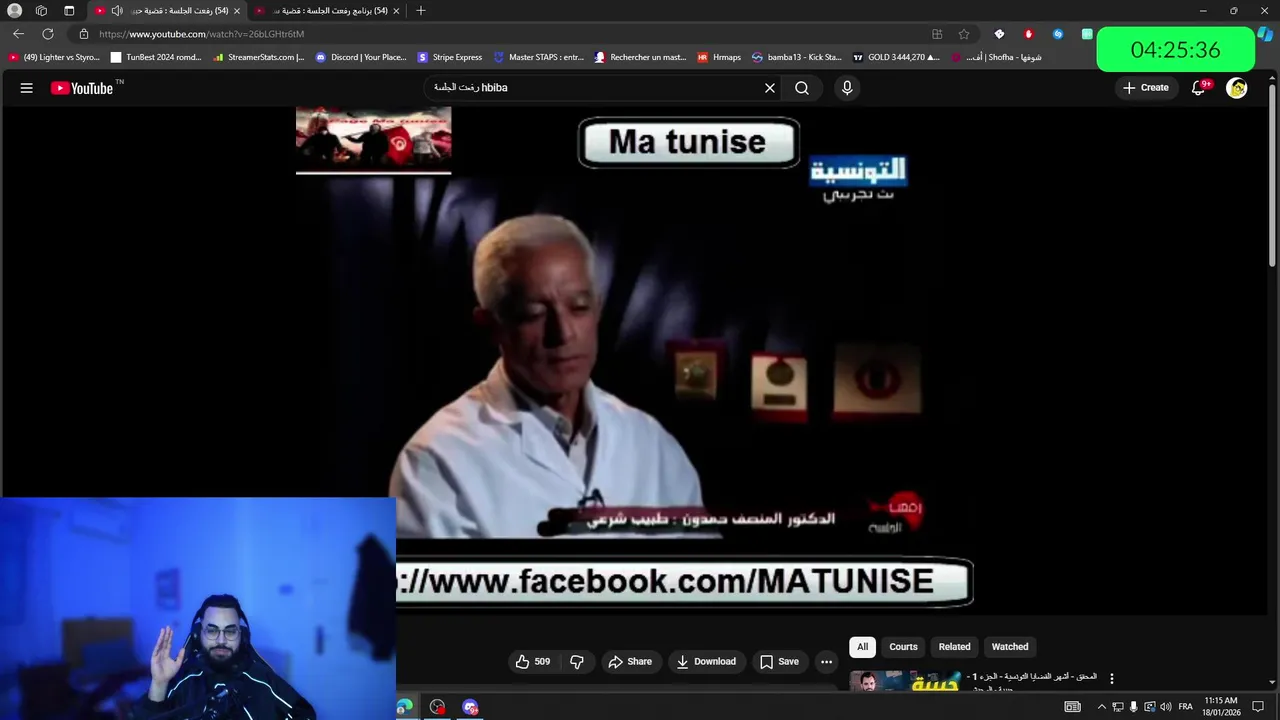This screenshot has height=720, width=1280.
Task: Open the GOLD 3444,270 bookmark
Action: (x=896, y=57)
